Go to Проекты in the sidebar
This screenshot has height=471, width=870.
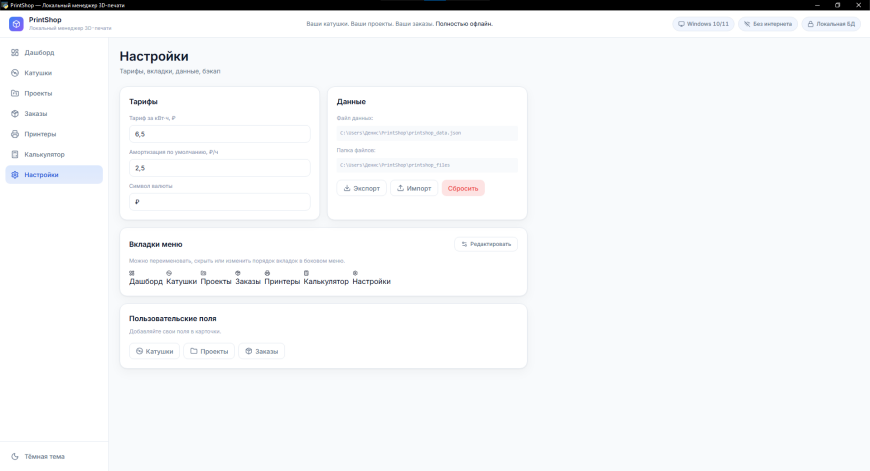(x=54, y=93)
